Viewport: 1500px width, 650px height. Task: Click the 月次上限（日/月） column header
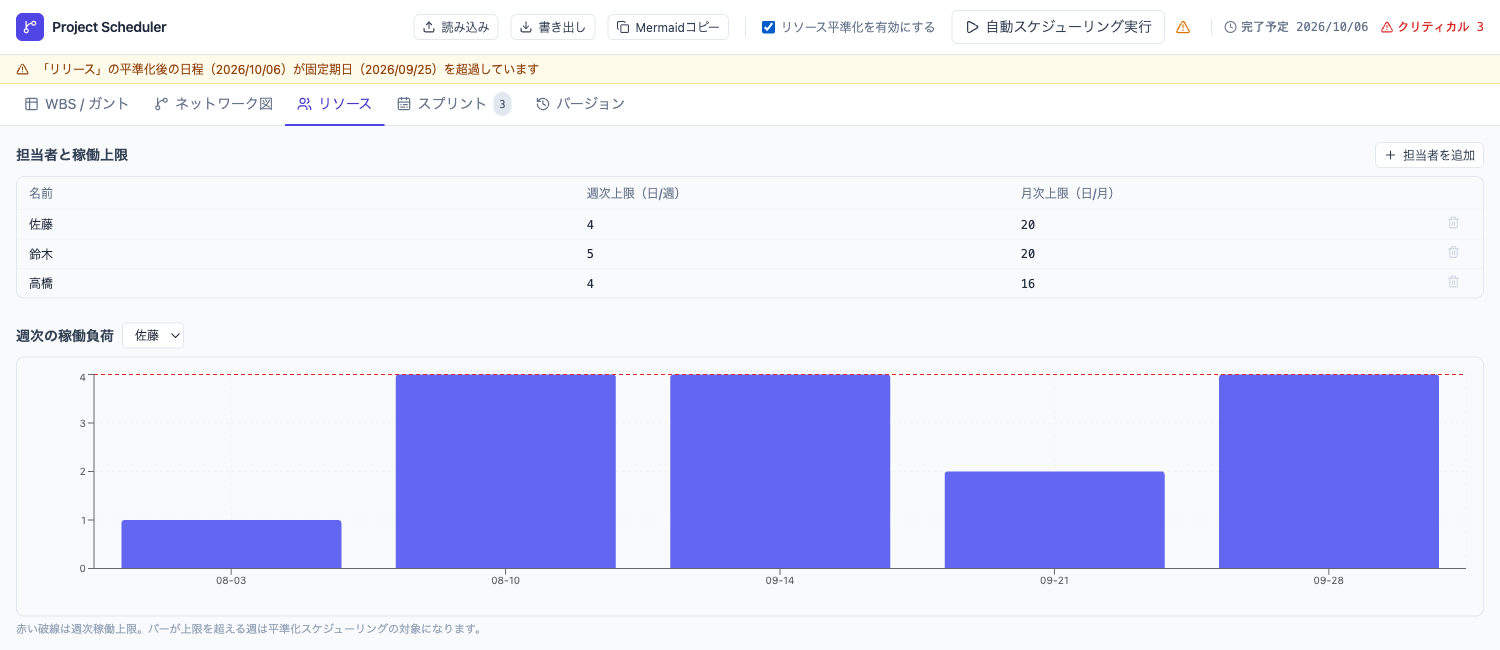pyautogui.click(x=1067, y=193)
